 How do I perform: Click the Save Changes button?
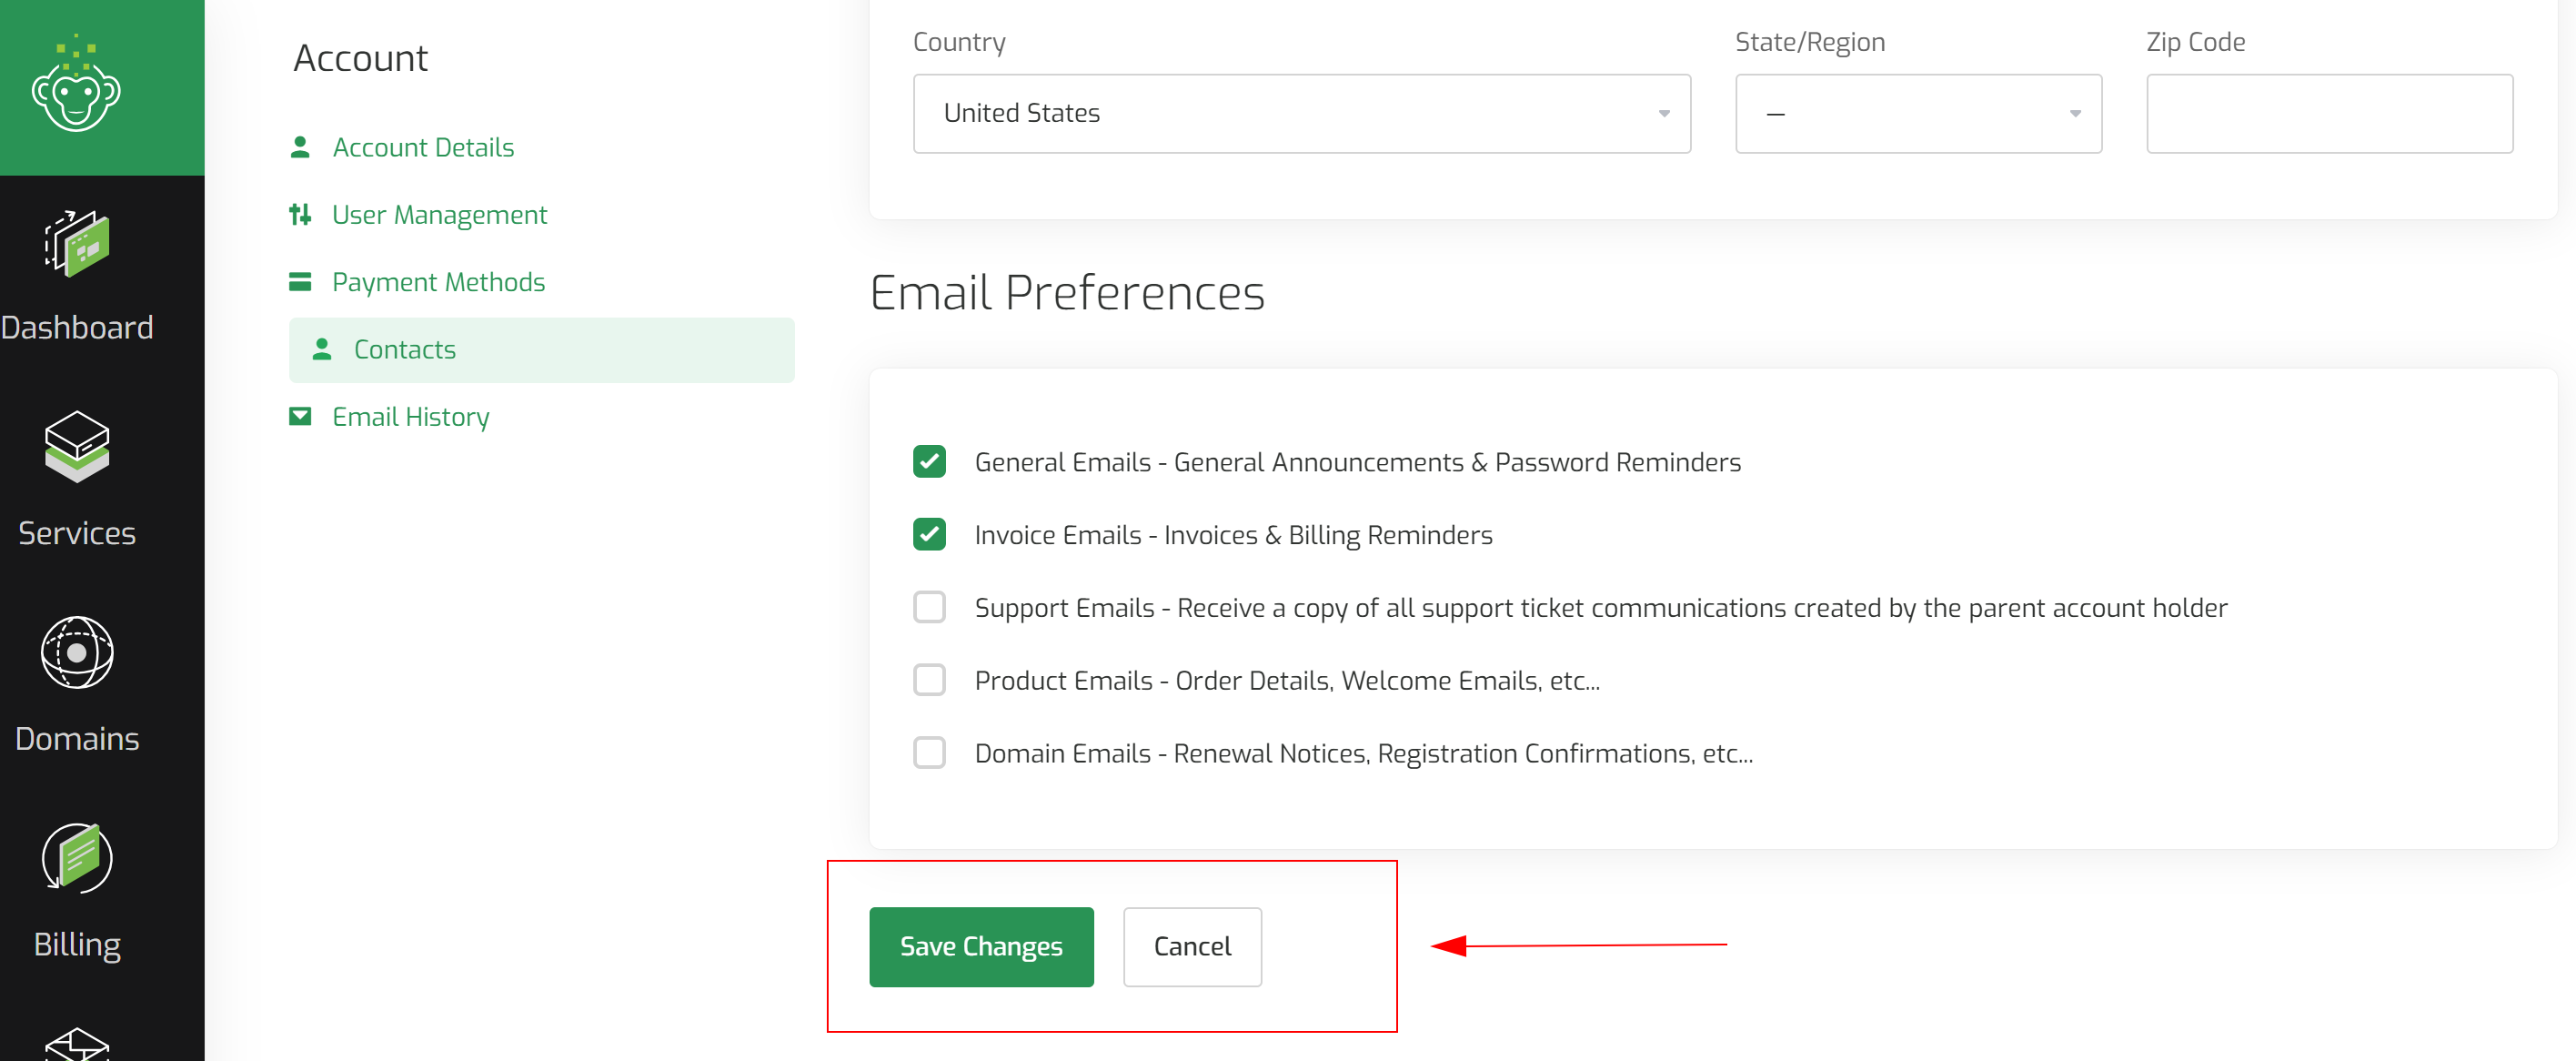tap(981, 946)
